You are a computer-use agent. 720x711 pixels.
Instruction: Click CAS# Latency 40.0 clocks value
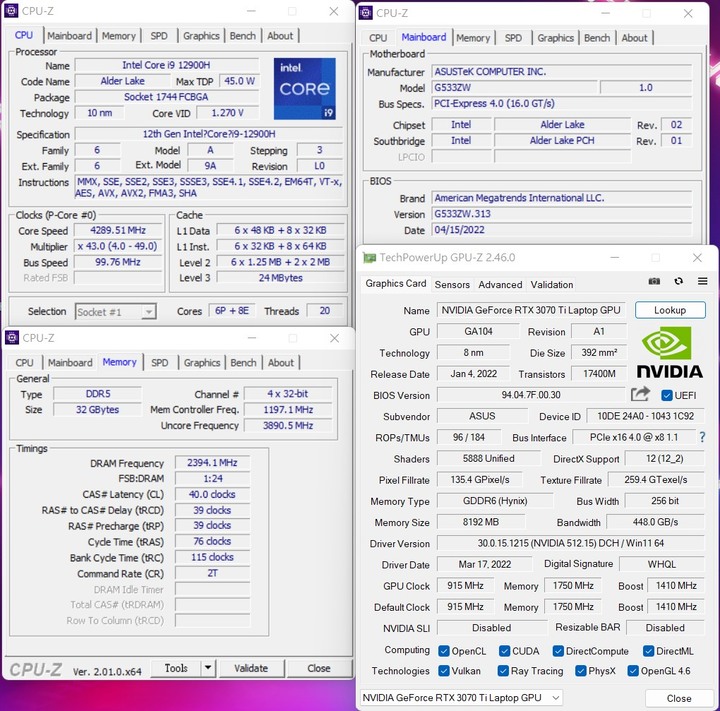212,494
